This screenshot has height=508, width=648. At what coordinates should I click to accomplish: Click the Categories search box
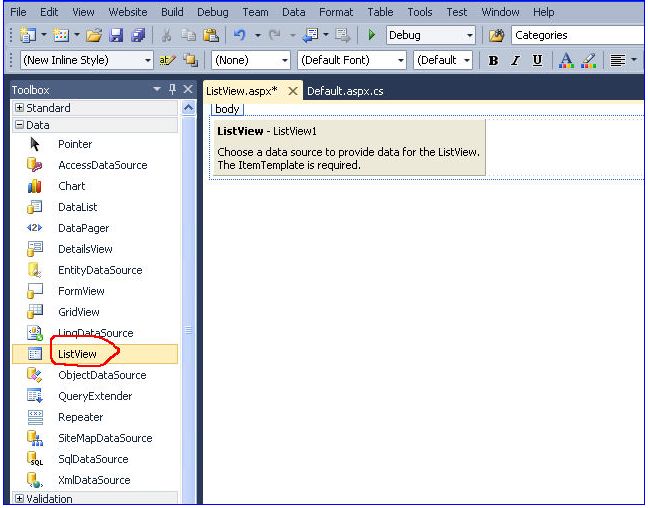578,36
